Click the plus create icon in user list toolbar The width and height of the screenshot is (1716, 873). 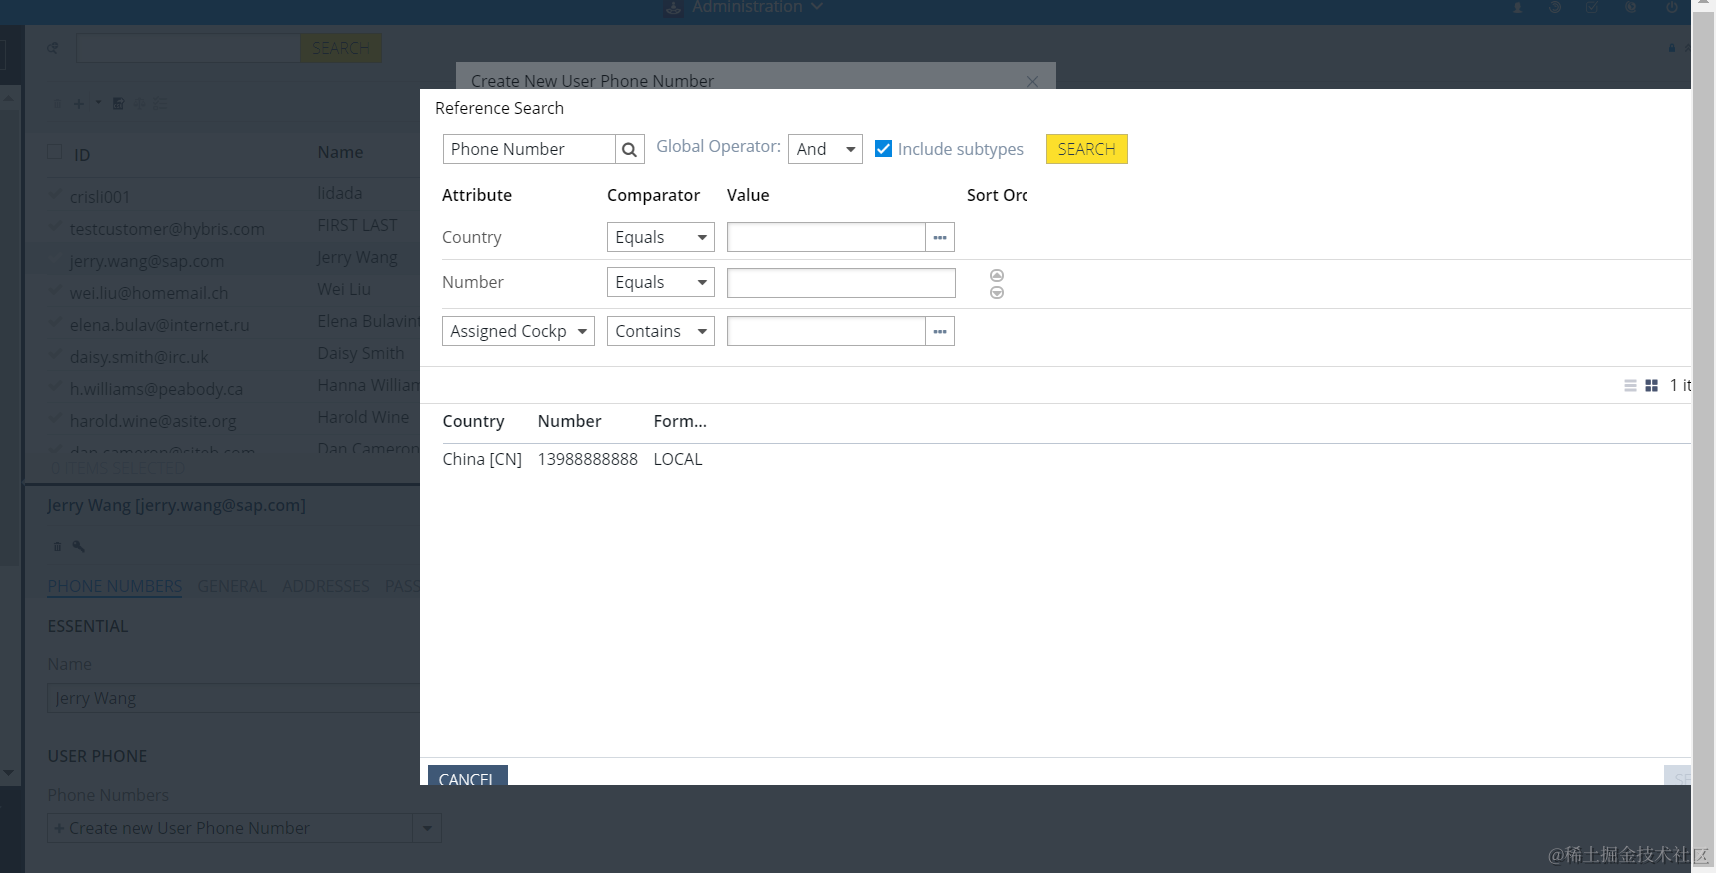pos(79,103)
